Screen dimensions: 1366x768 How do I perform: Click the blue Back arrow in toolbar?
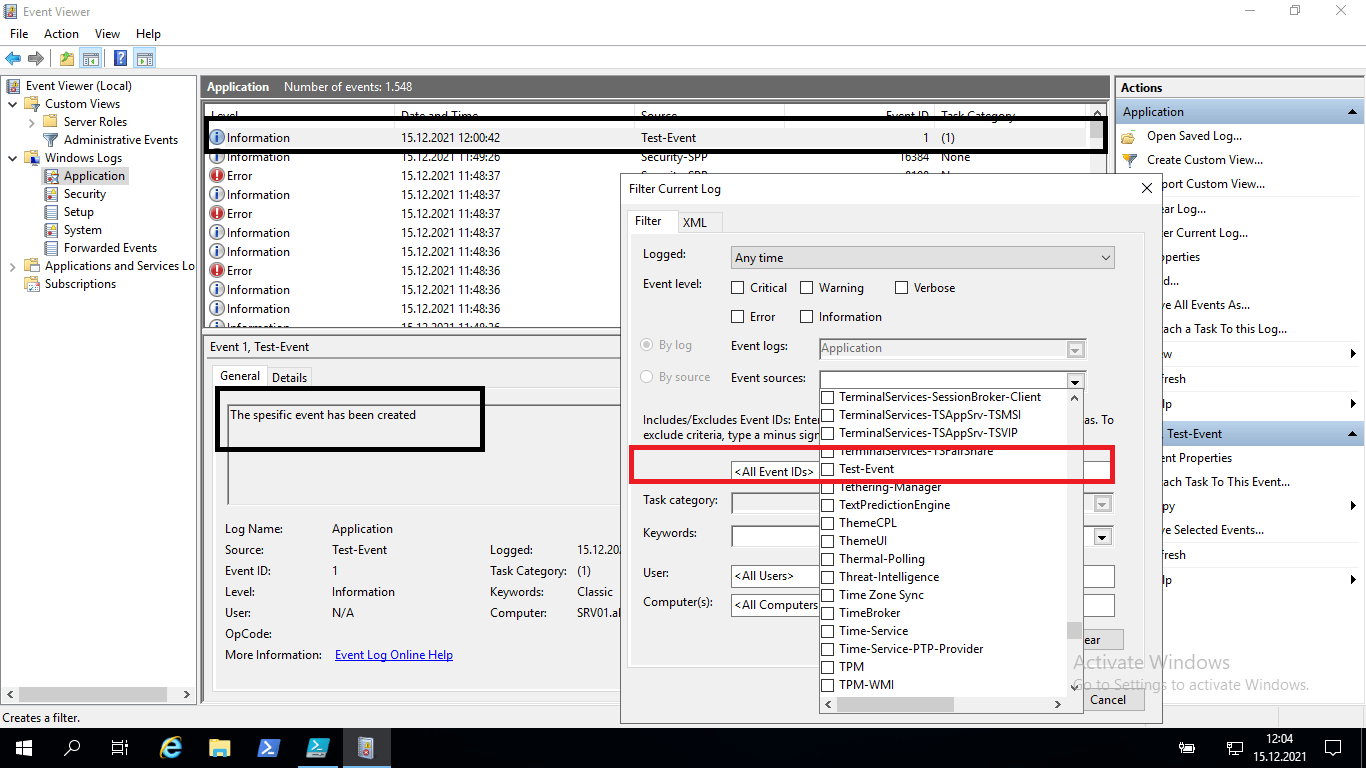[x=13, y=59]
